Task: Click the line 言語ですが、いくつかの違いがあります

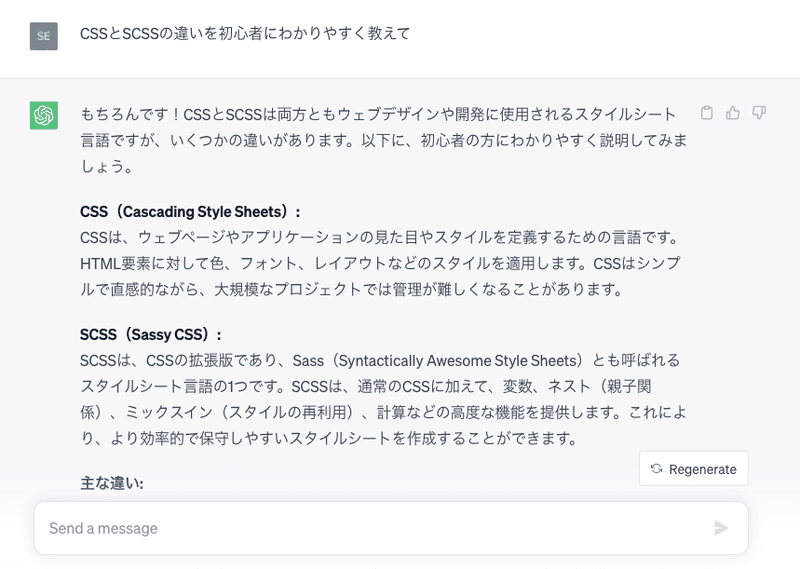Action: [x=384, y=140]
